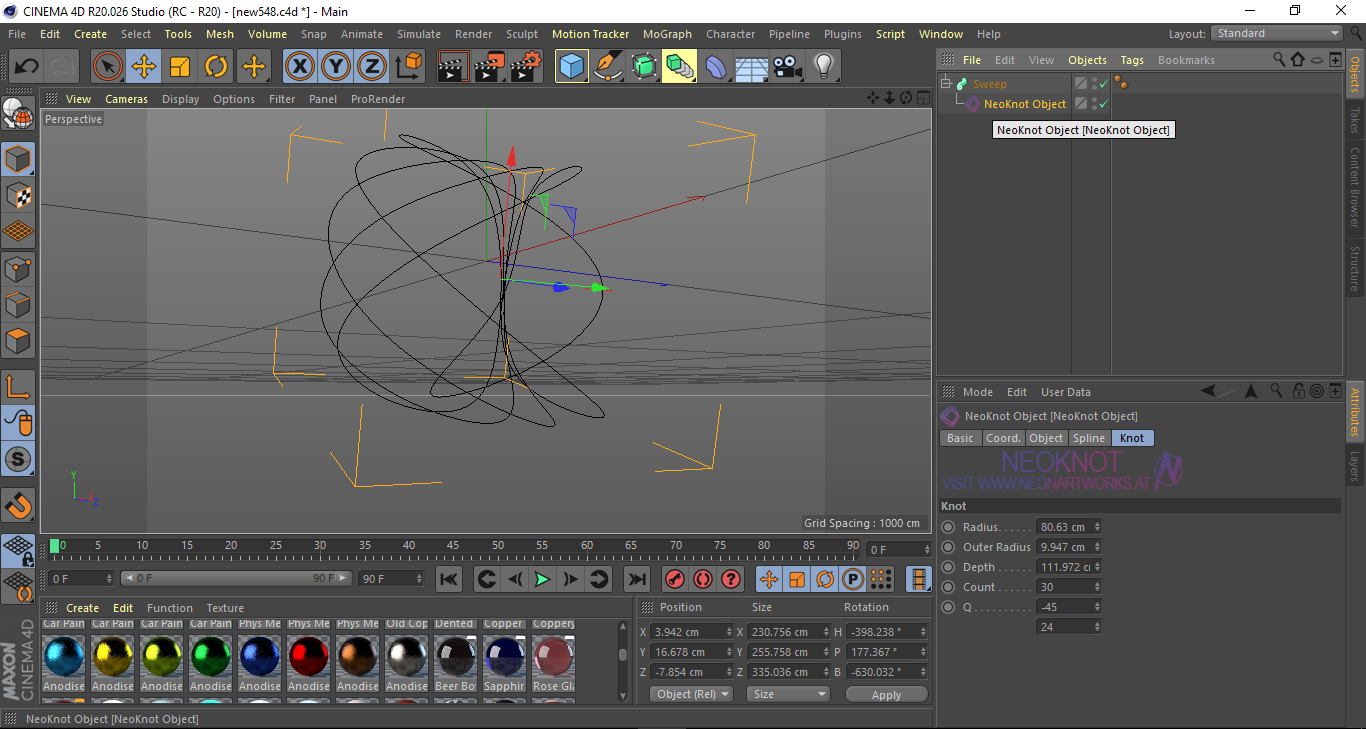
Task: Switch to Texture mode
Action: (18, 195)
